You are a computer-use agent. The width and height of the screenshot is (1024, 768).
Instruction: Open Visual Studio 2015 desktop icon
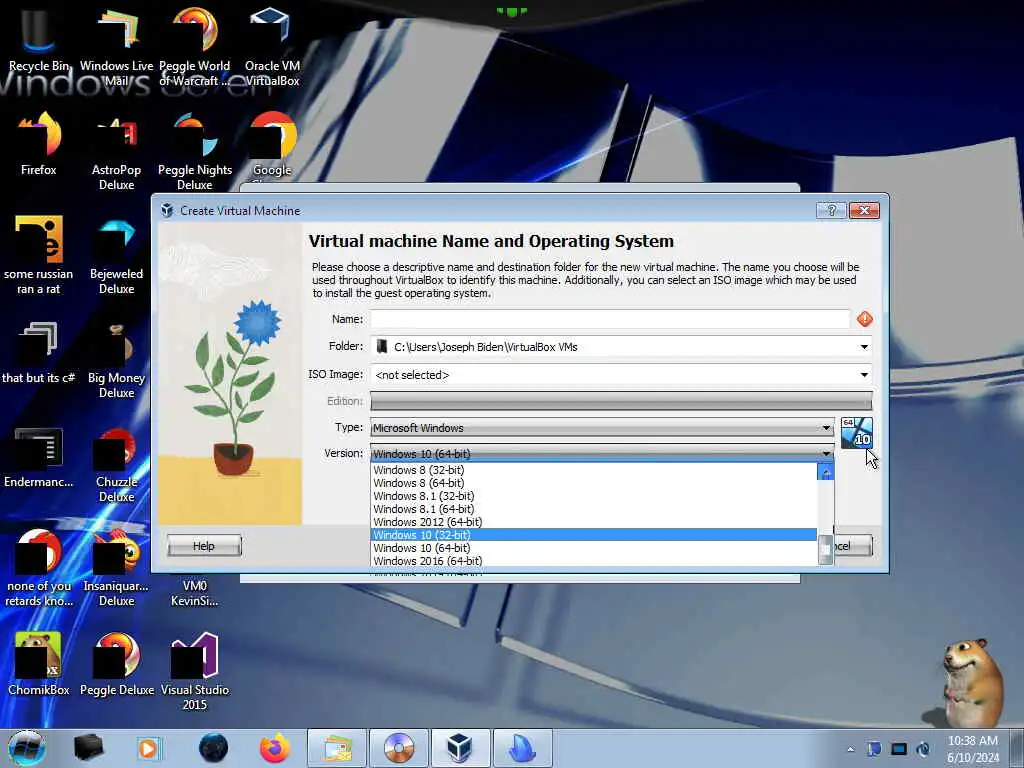click(195, 671)
